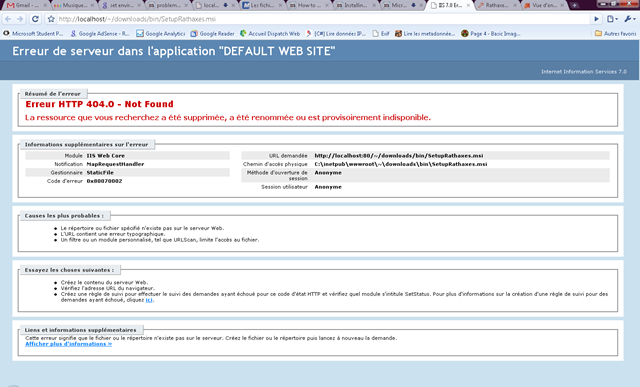
Task: Click Internet Information Services 7.0 text
Action: click(x=584, y=71)
